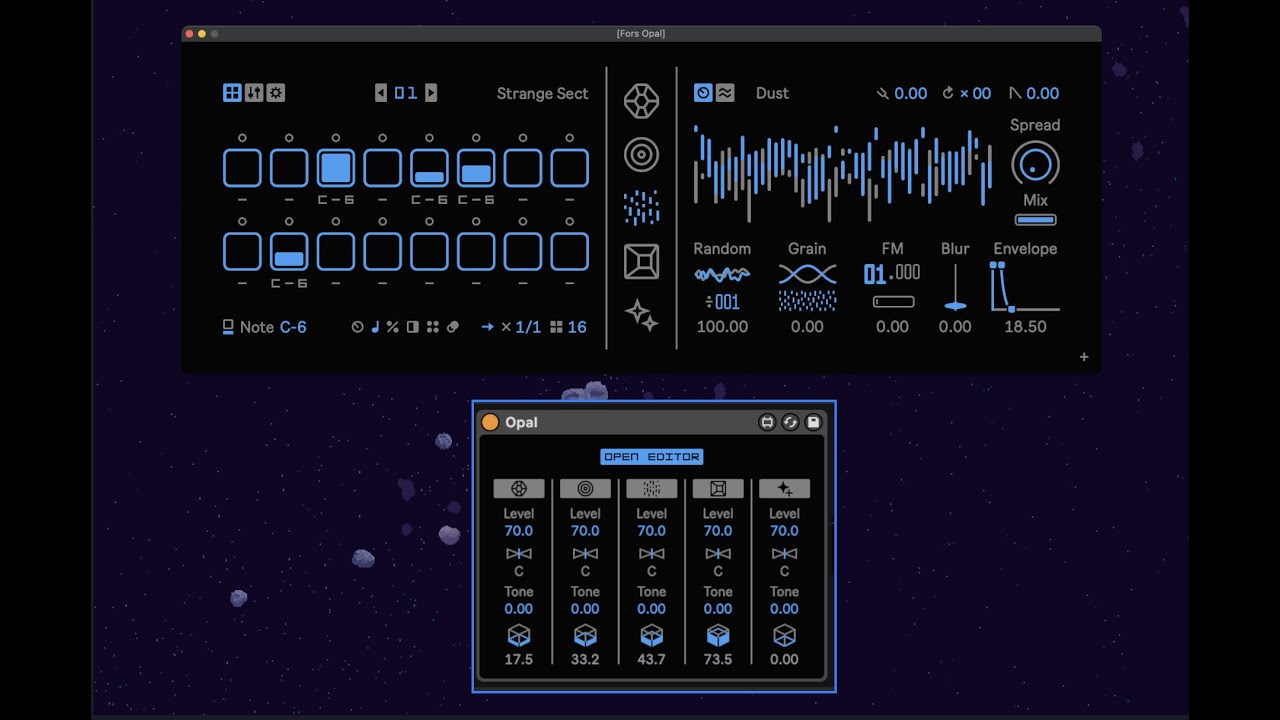
Task: Click the clock icon in the sequencer bottom toolbar
Action: [358, 327]
